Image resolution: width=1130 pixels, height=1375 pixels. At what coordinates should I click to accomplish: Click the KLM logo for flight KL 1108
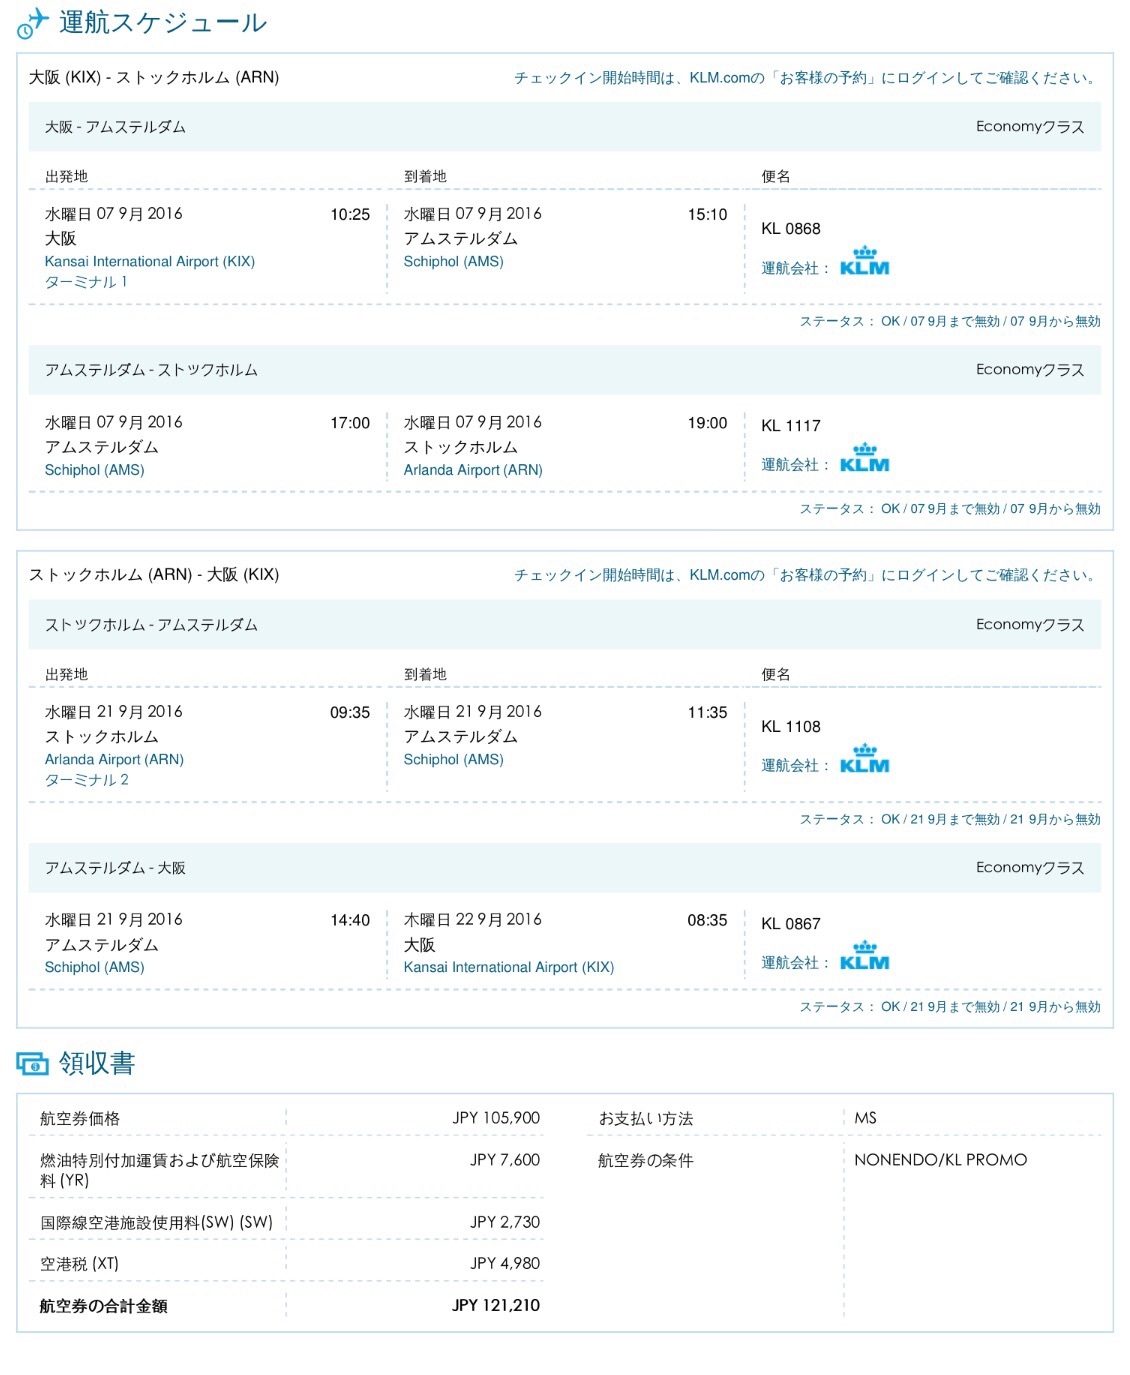864,759
